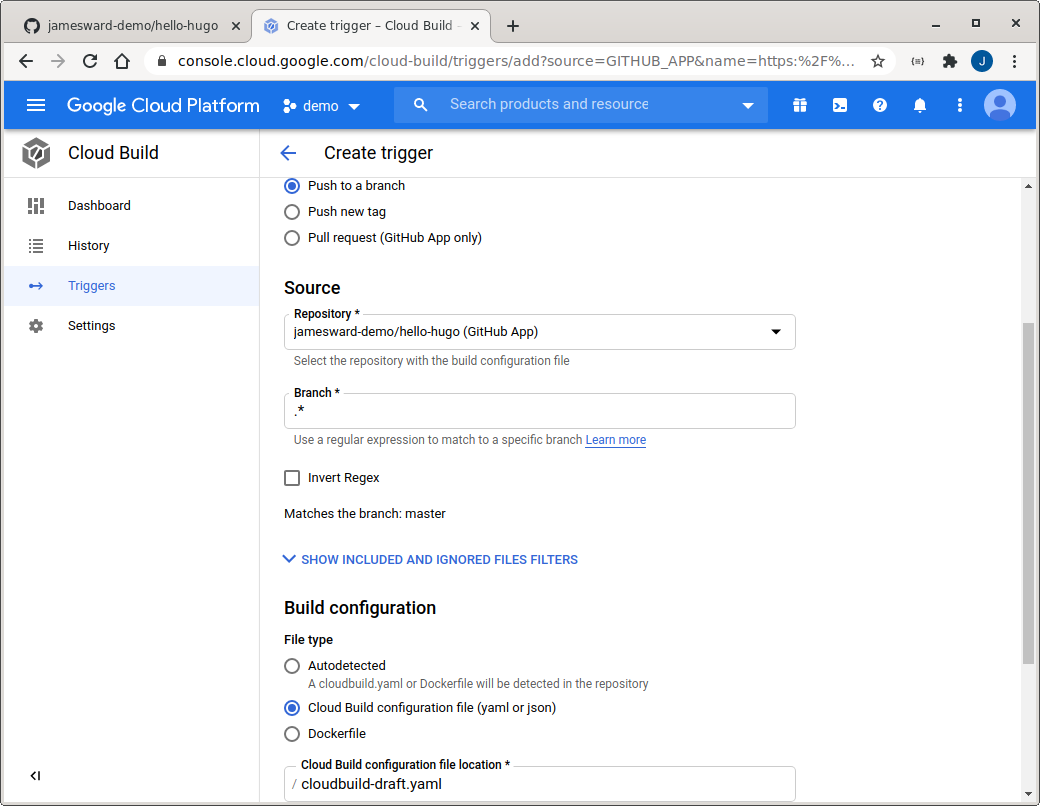Go to History in sidebar
This screenshot has width=1040, height=806.
pos(88,246)
